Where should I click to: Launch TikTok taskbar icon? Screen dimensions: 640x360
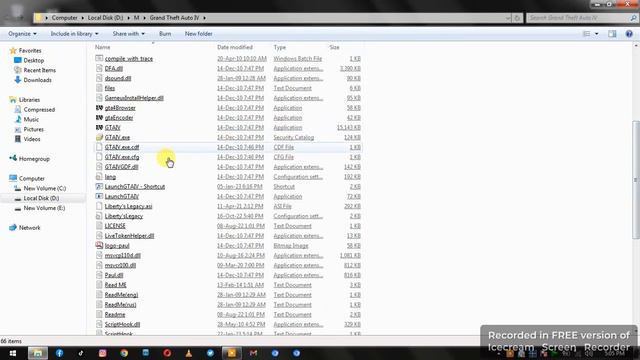(x=81, y=353)
